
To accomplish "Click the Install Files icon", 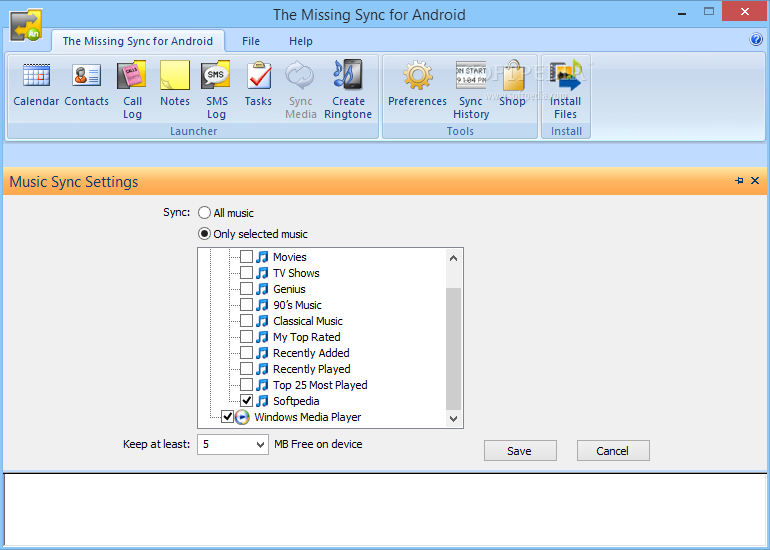I will tap(565, 76).
